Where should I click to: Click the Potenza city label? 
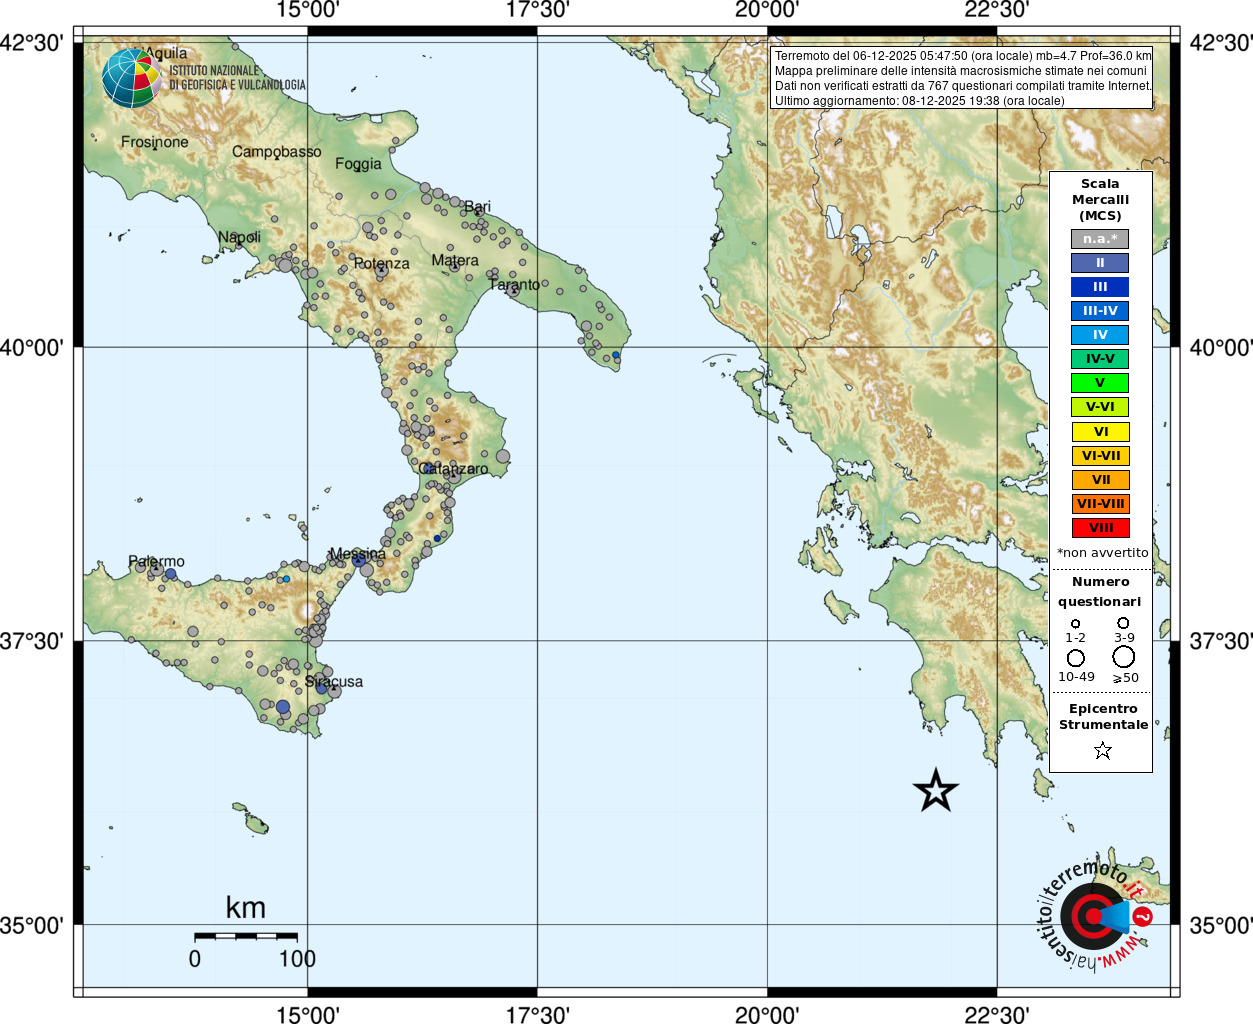click(381, 264)
